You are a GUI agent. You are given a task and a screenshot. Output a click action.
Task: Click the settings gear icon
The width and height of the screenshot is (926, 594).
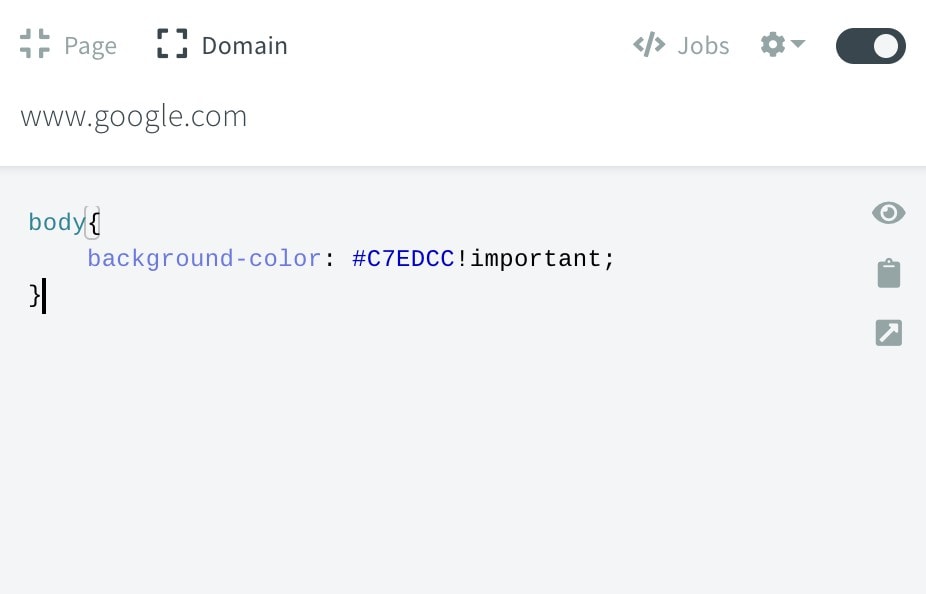pyautogui.click(x=772, y=44)
